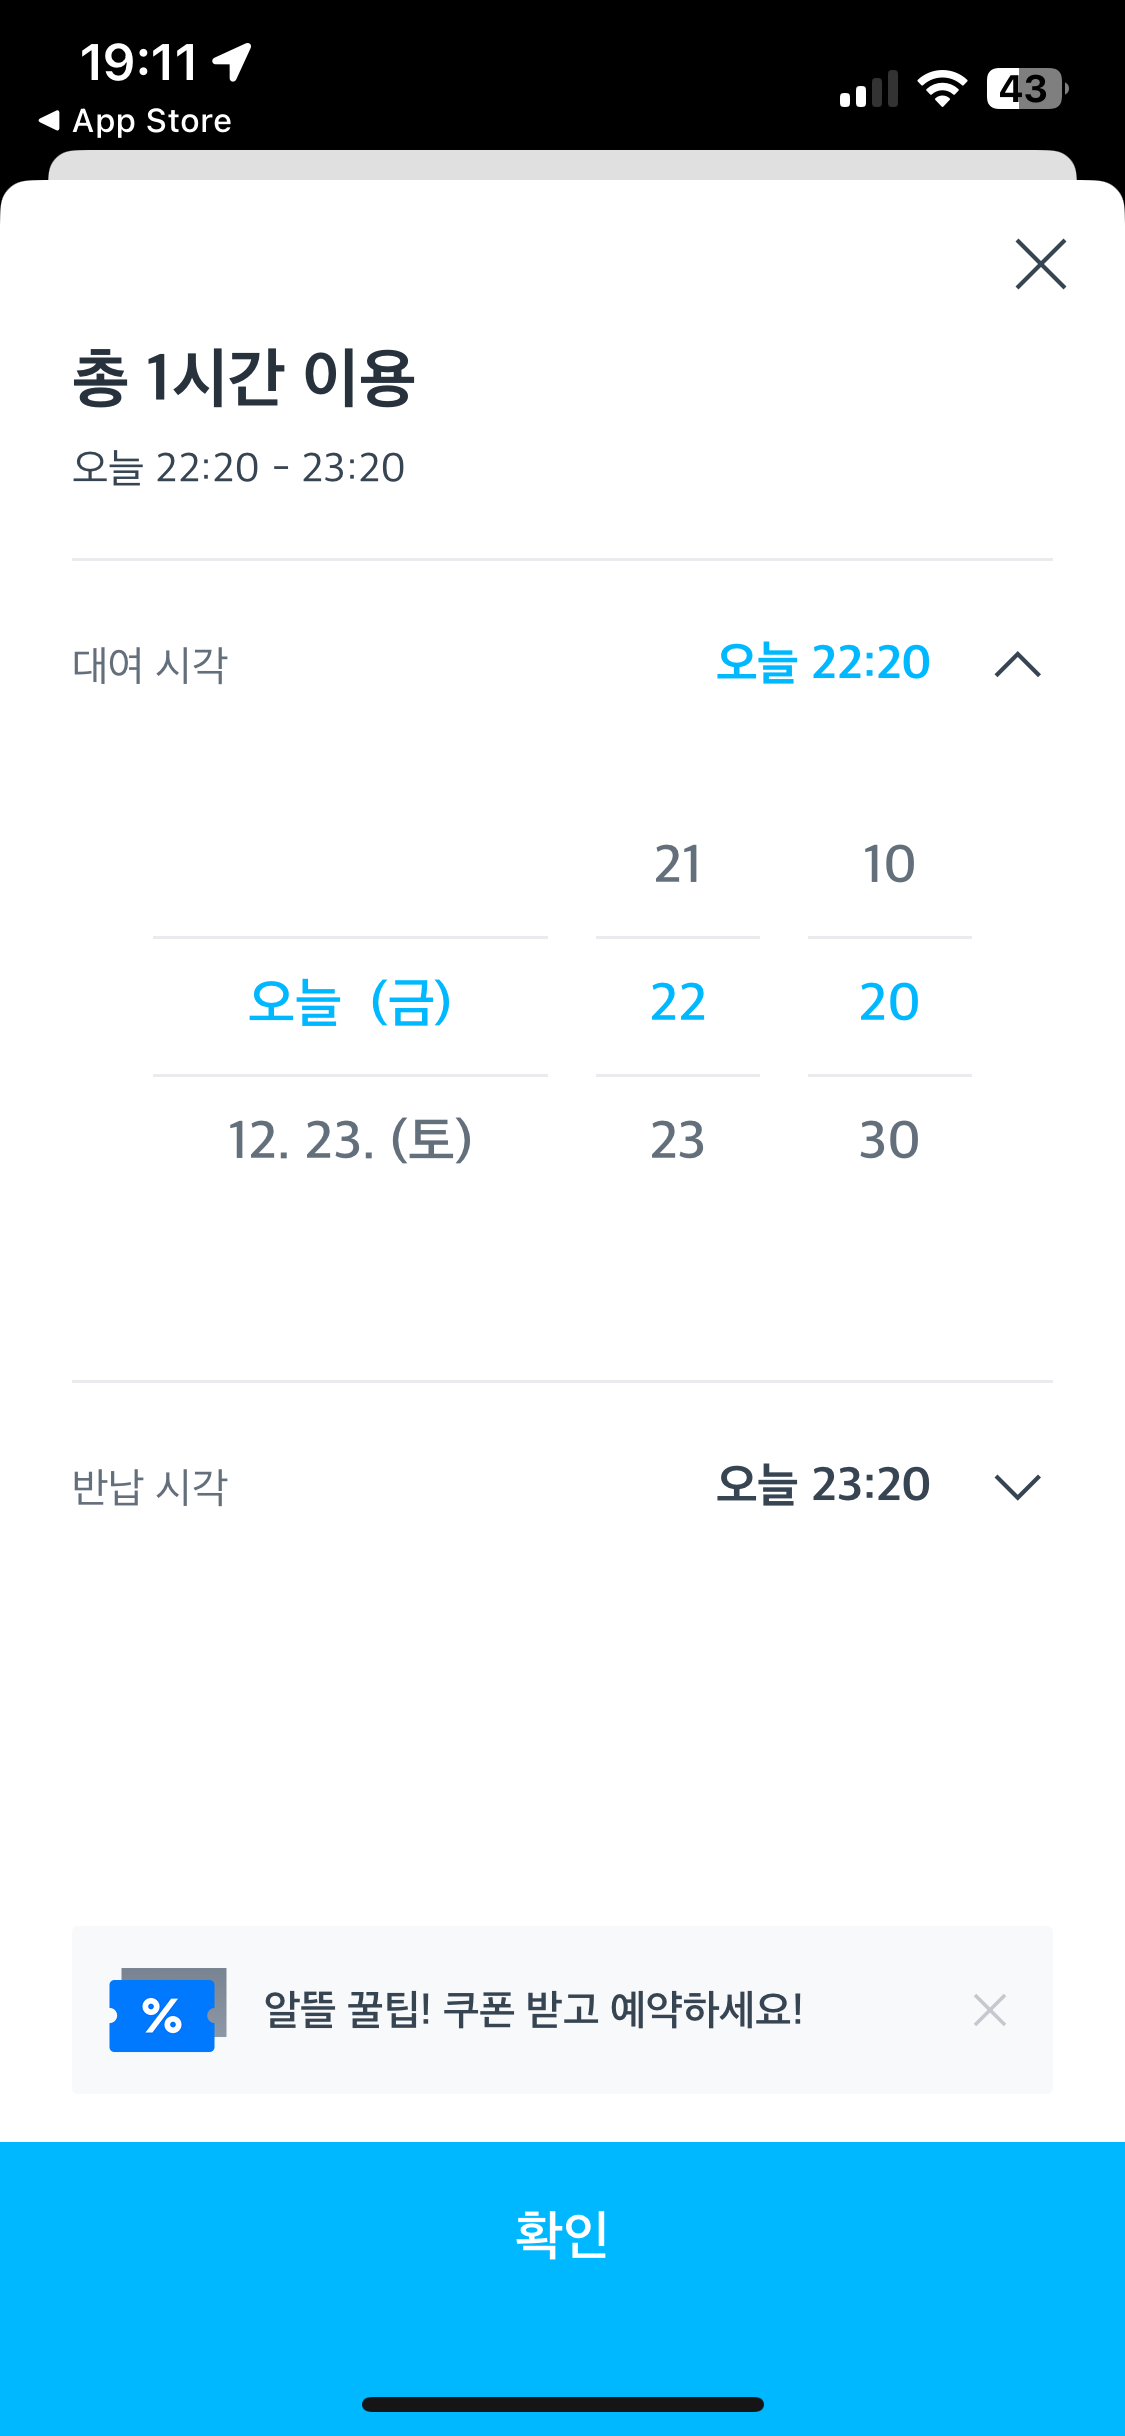
Task: Select 12. 23. (토) as rental date
Action: point(351,1140)
